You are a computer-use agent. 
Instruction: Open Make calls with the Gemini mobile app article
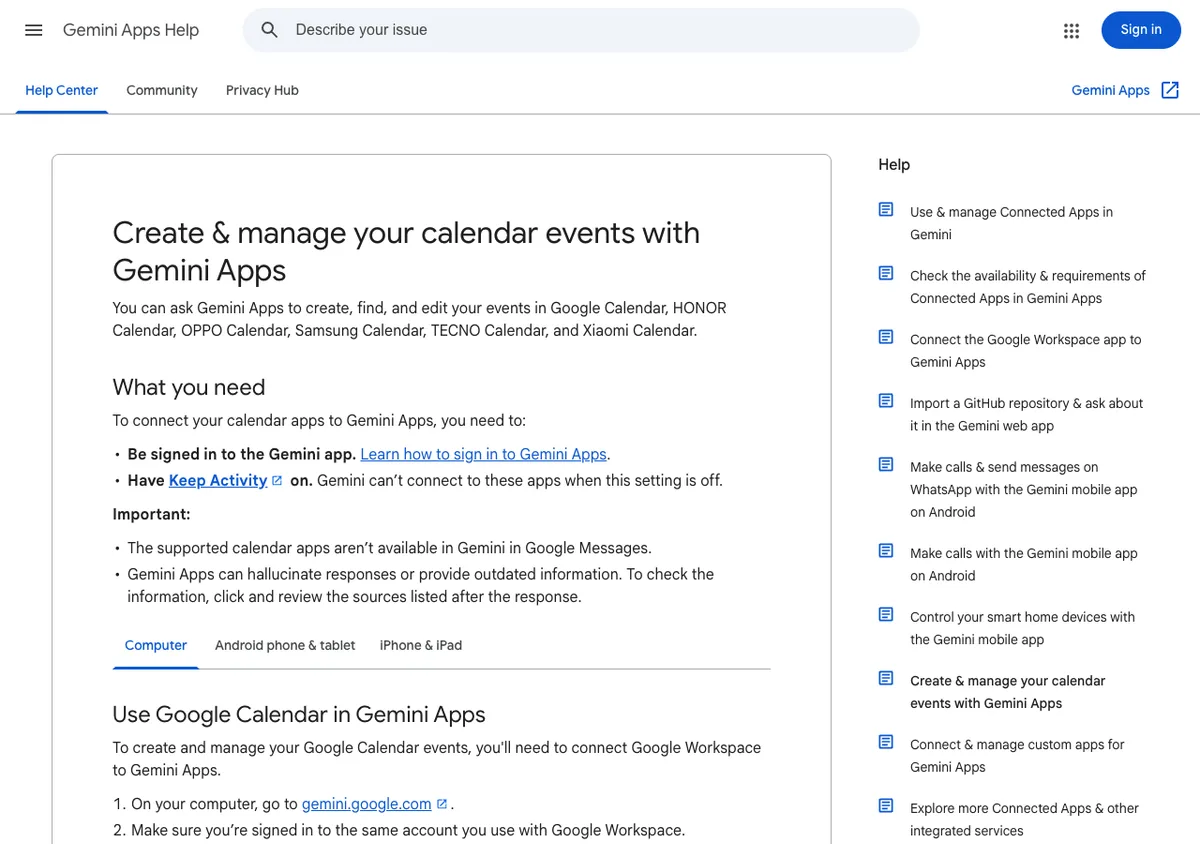pyautogui.click(x=1024, y=564)
